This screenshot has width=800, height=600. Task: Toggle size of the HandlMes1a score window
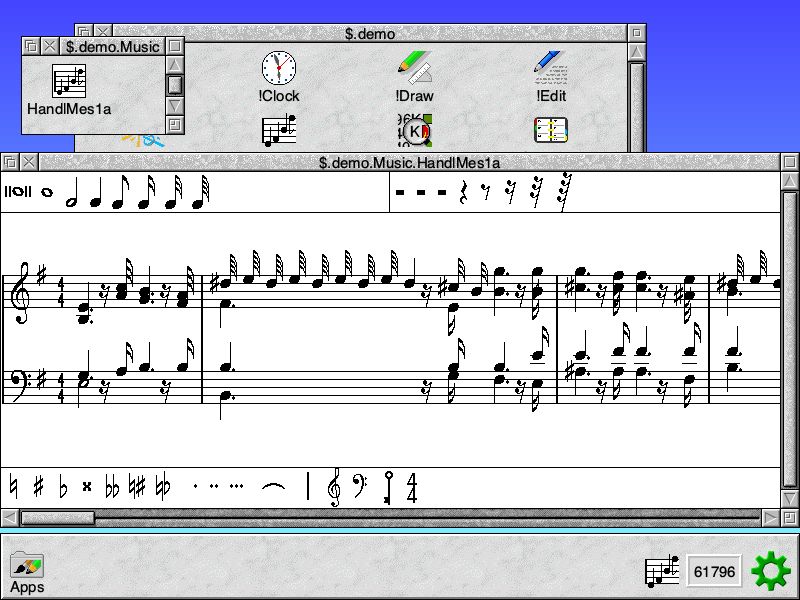point(790,162)
